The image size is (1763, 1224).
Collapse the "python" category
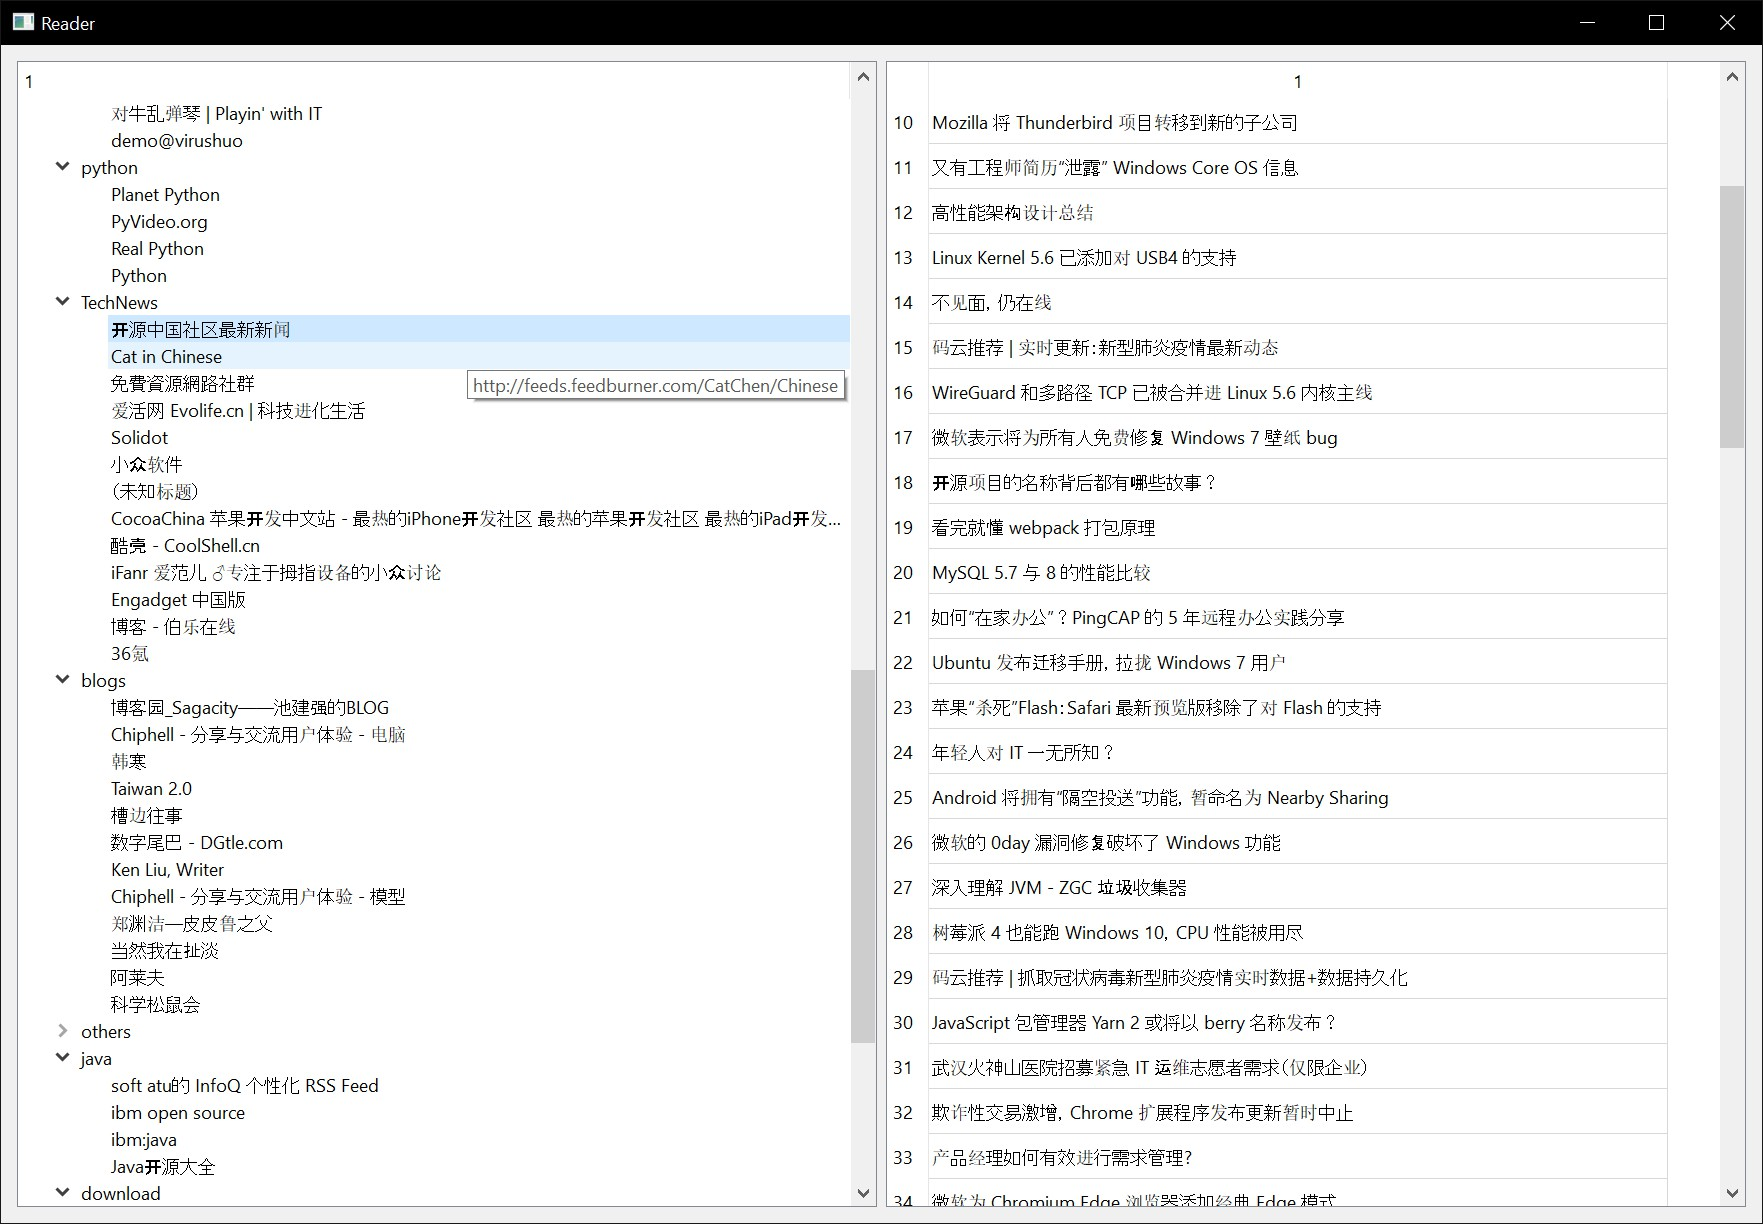click(x=63, y=166)
